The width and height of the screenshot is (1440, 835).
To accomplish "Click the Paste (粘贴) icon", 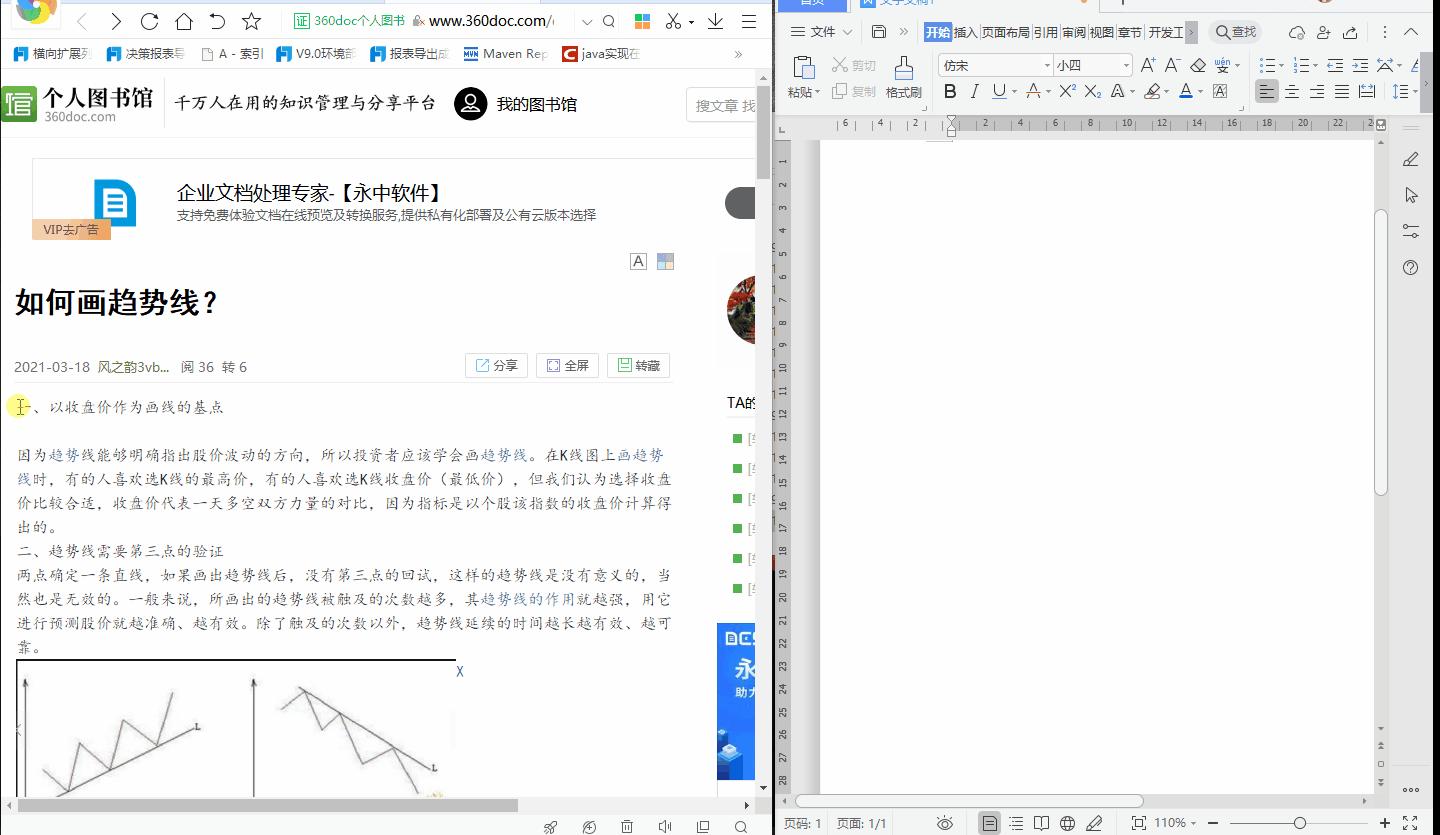I will pos(804,70).
